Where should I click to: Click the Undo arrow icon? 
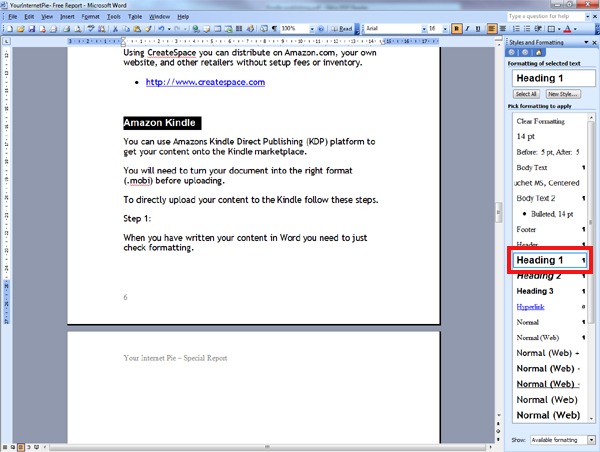tap(162, 29)
